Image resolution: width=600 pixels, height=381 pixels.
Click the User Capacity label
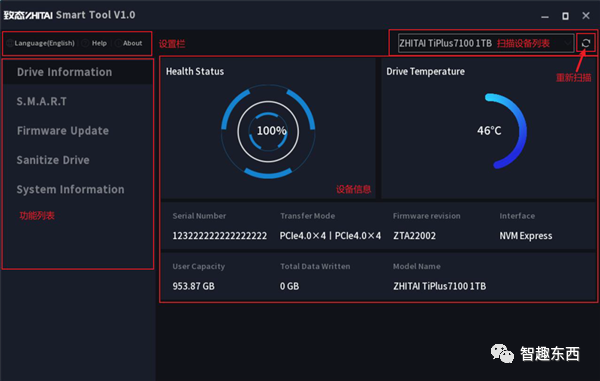point(199,267)
